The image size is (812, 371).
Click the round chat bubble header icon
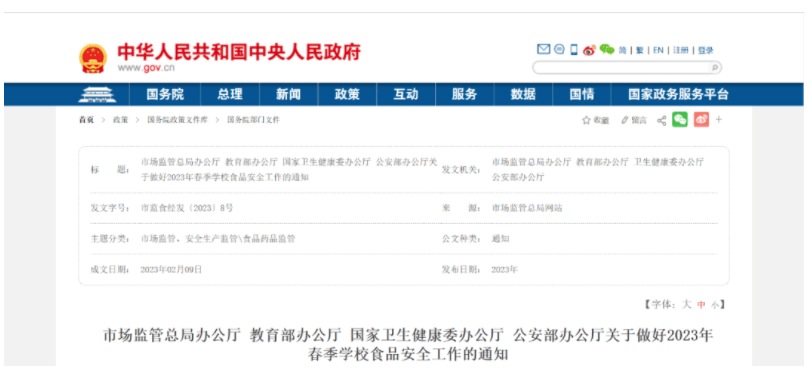coord(559,49)
